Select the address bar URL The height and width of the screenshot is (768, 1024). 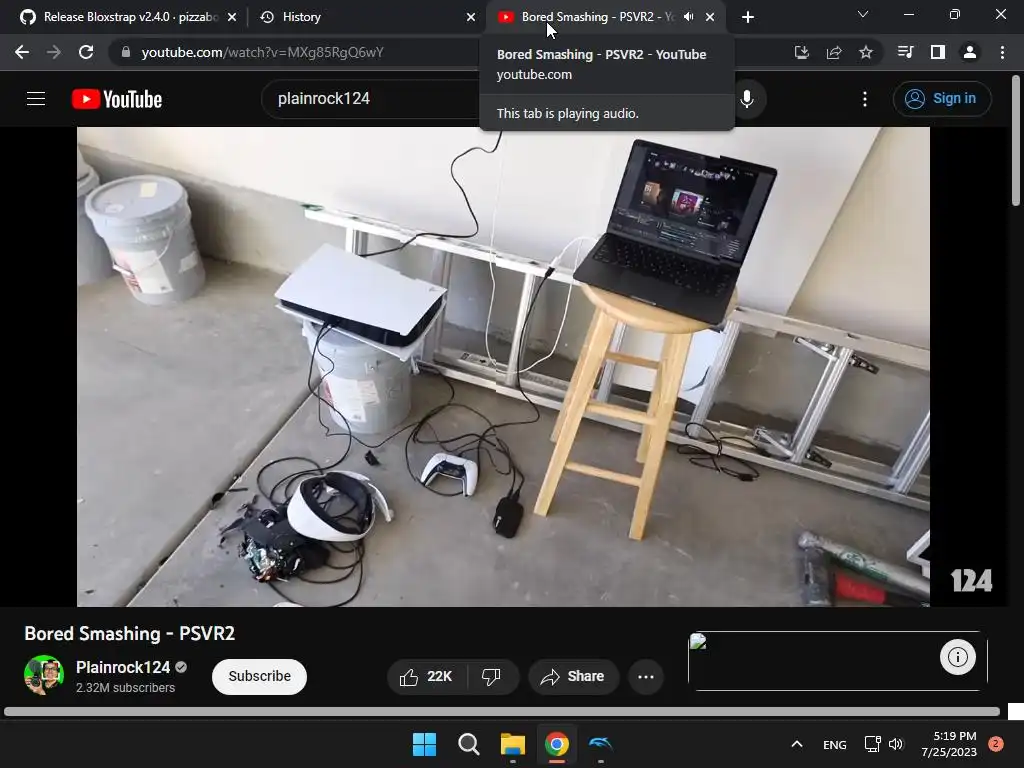tap(262, 52)
